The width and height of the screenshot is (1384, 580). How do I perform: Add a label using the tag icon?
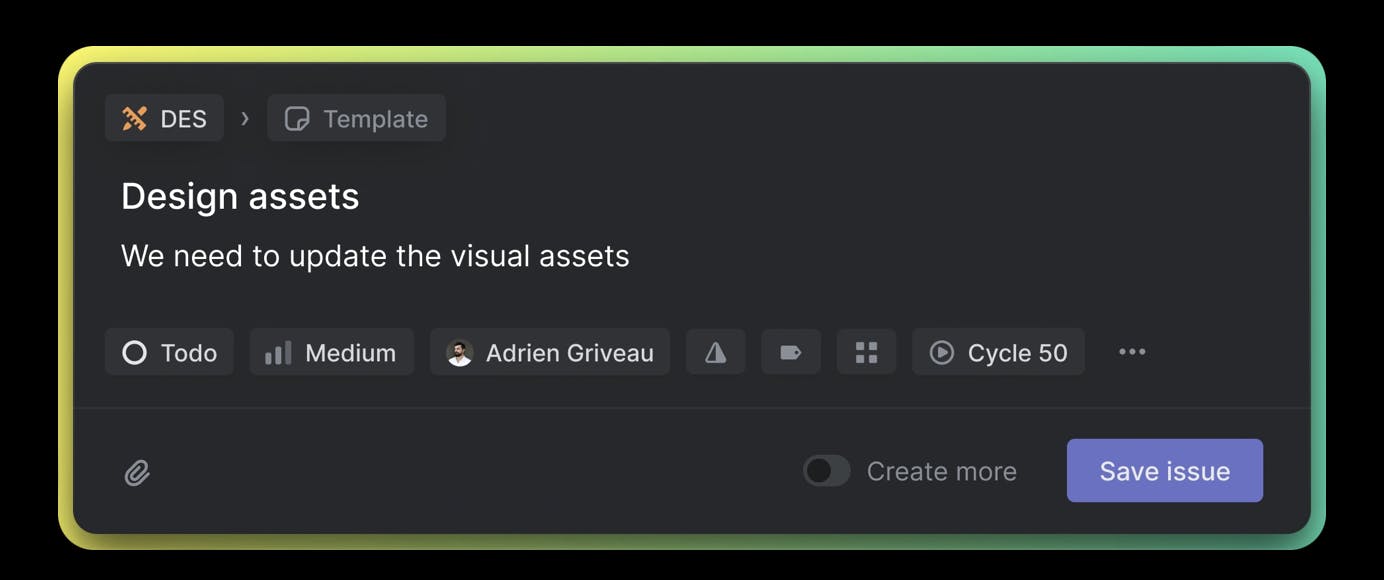[x=791, y=352]
